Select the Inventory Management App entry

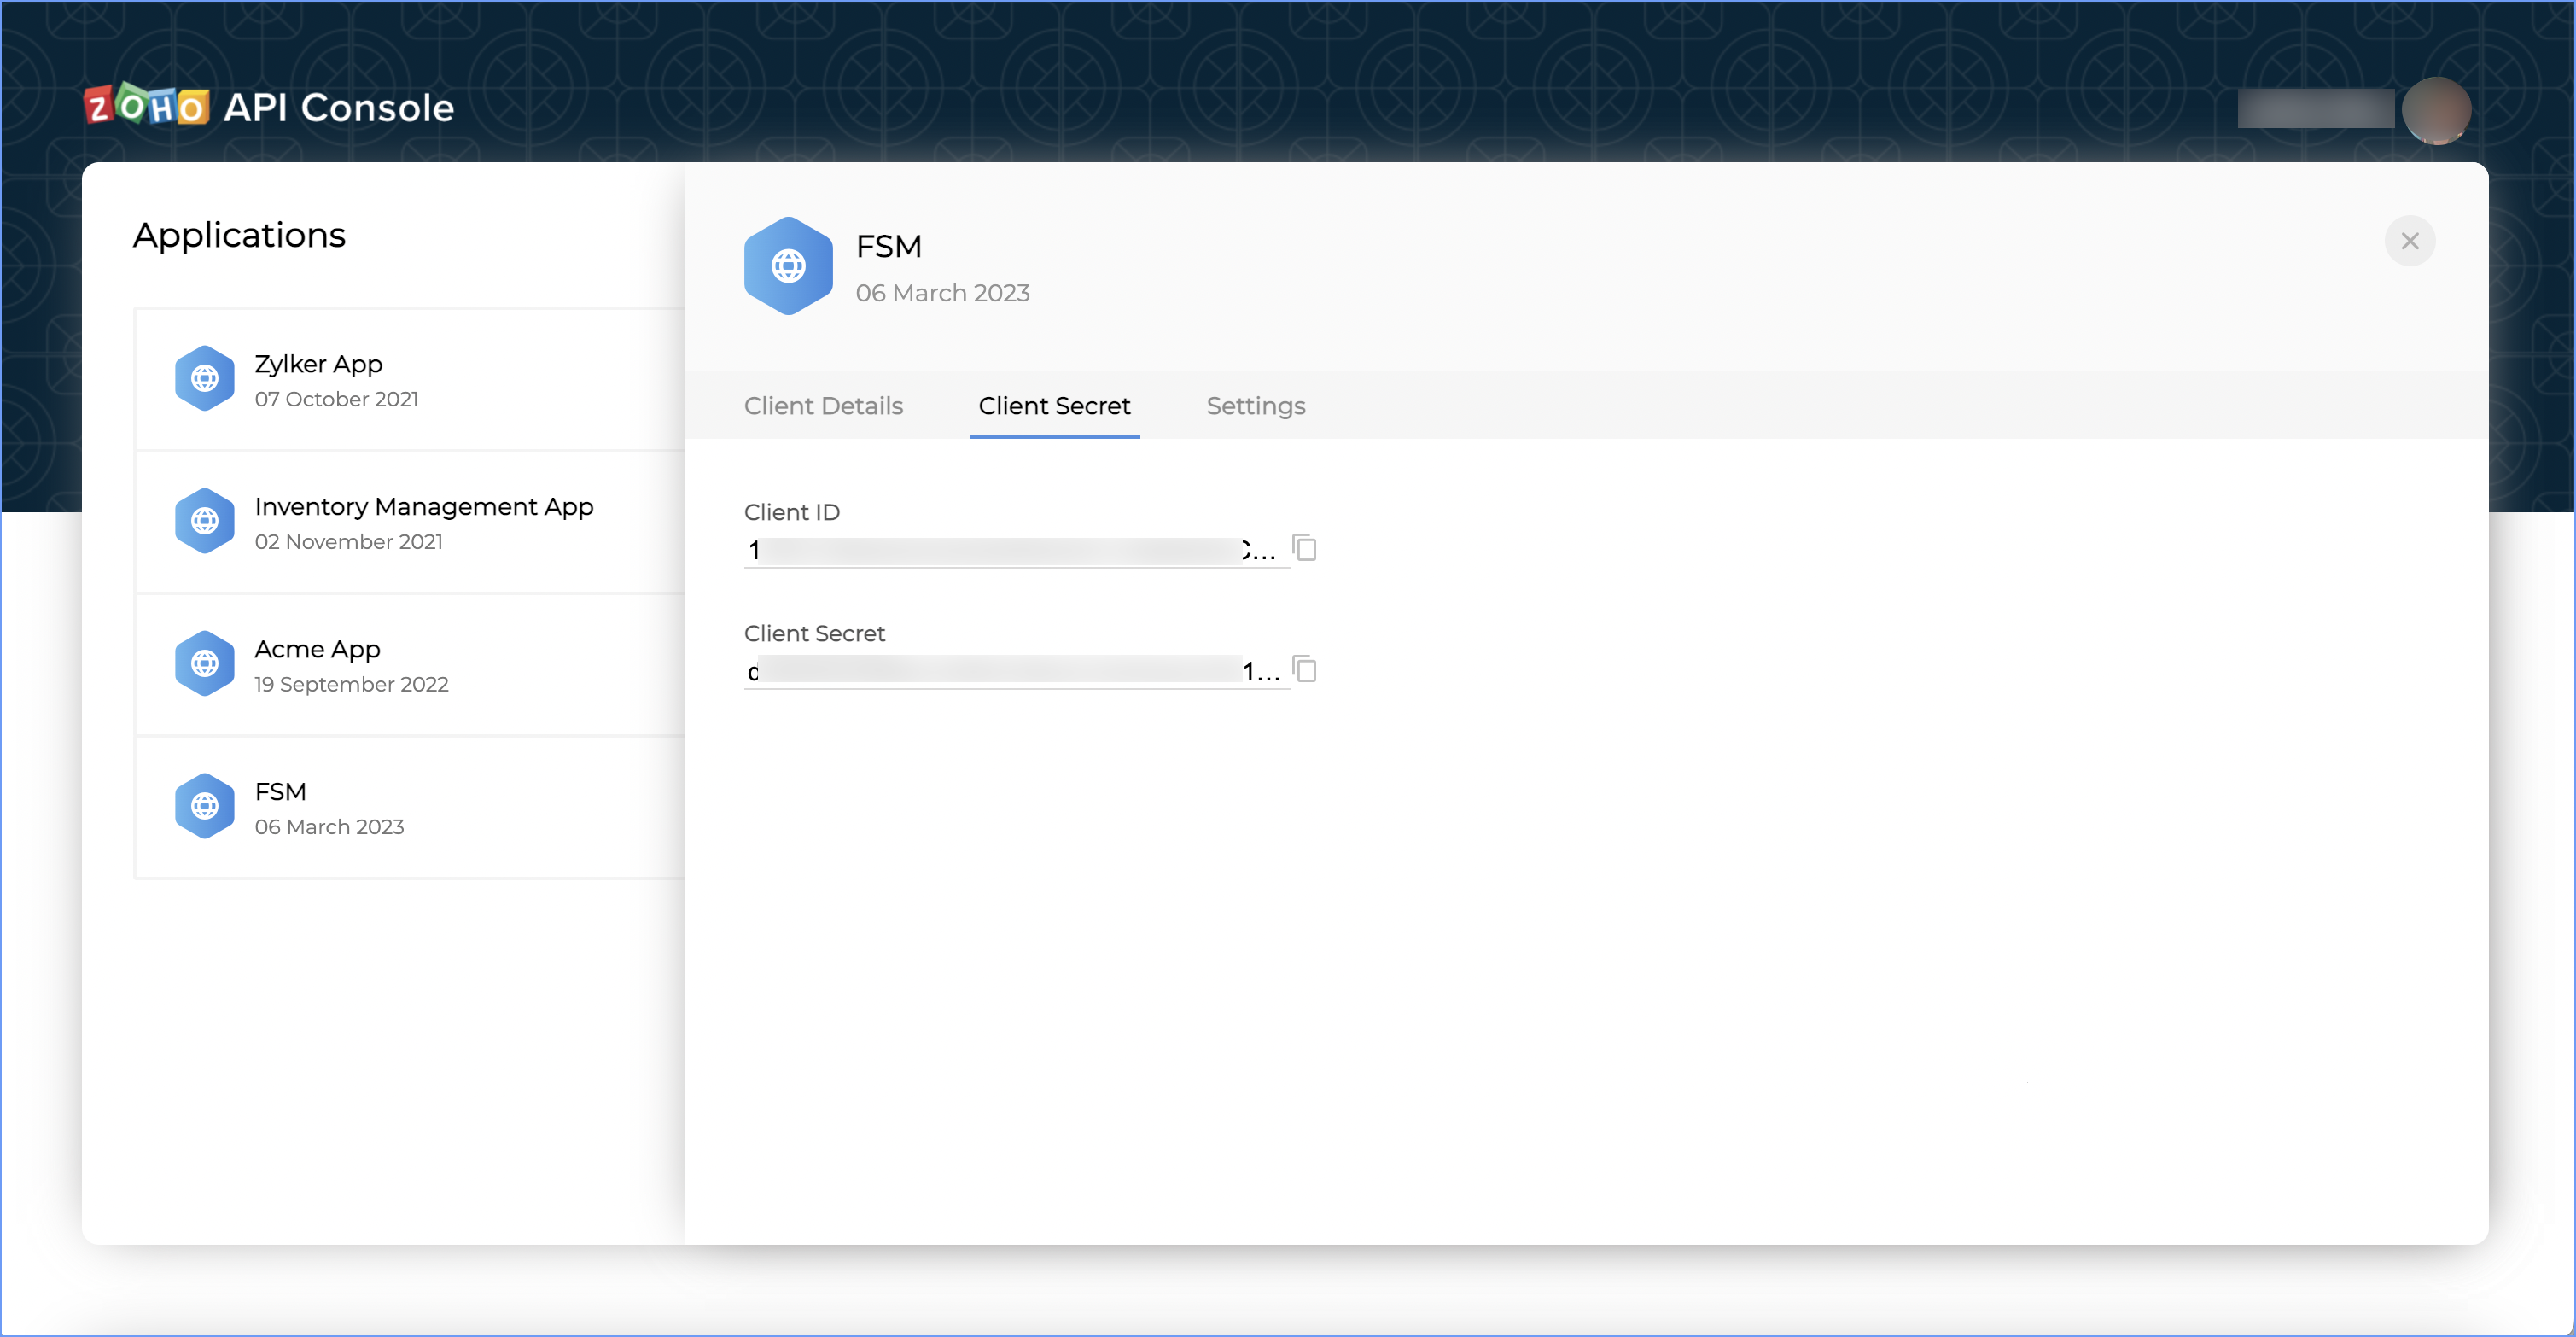[x=424, y=507]
